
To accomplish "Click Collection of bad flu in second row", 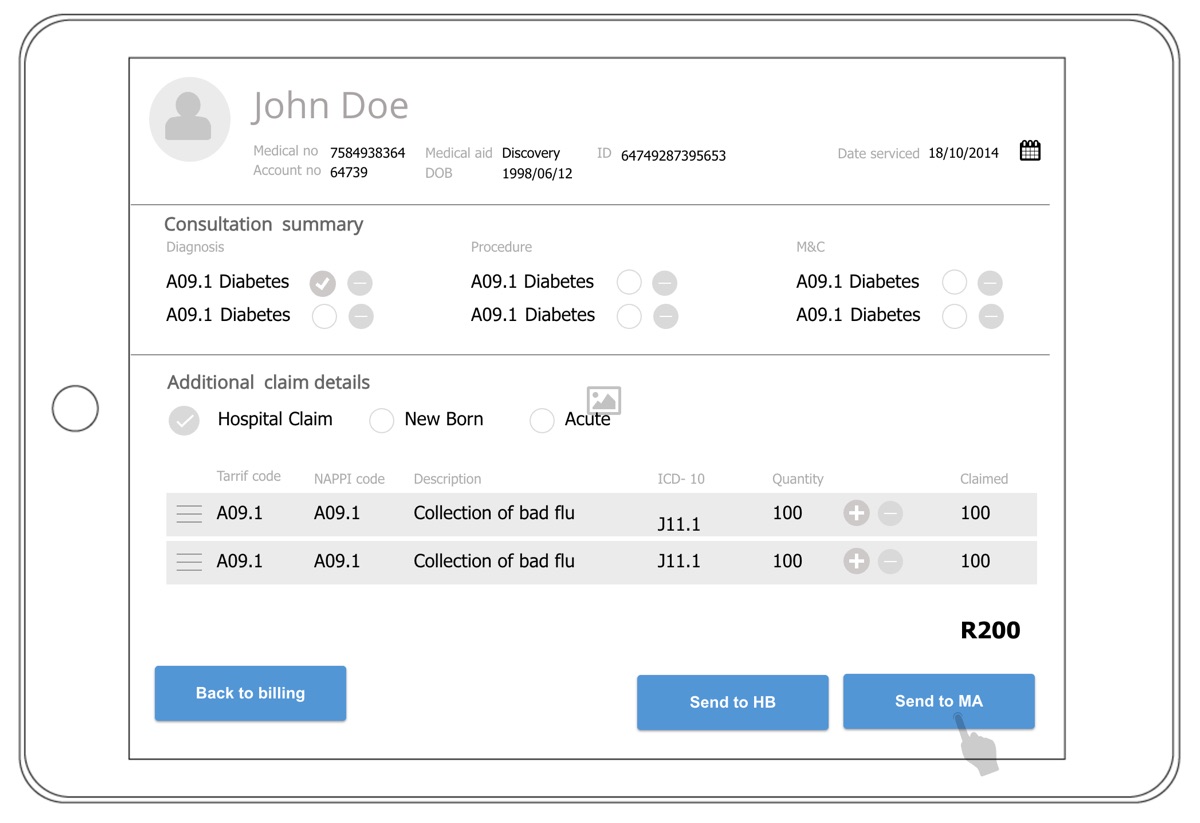I will 494,561.
